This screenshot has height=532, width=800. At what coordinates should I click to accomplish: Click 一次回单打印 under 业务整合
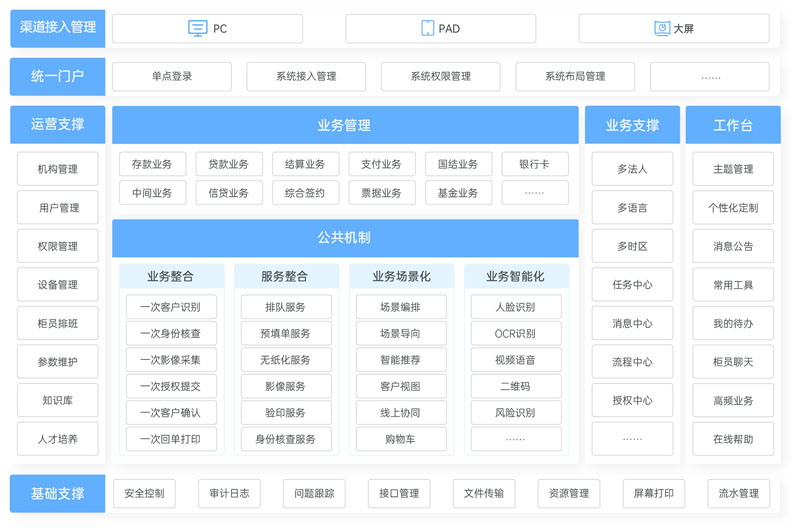pyautogui.click(x=171, y=439)
